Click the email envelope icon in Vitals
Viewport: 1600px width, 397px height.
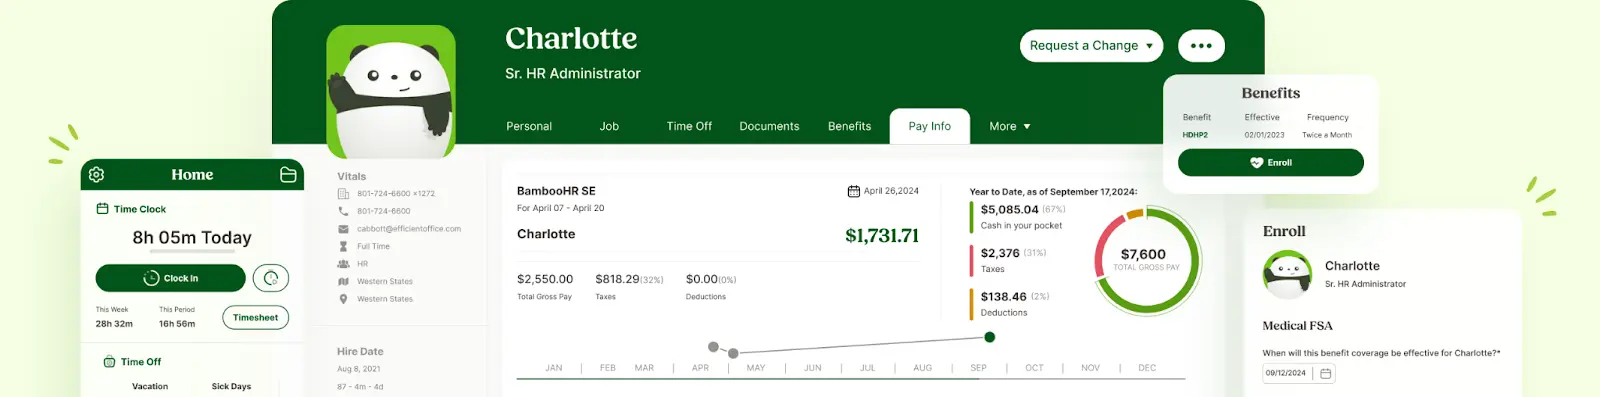click(x=343, y=229)
